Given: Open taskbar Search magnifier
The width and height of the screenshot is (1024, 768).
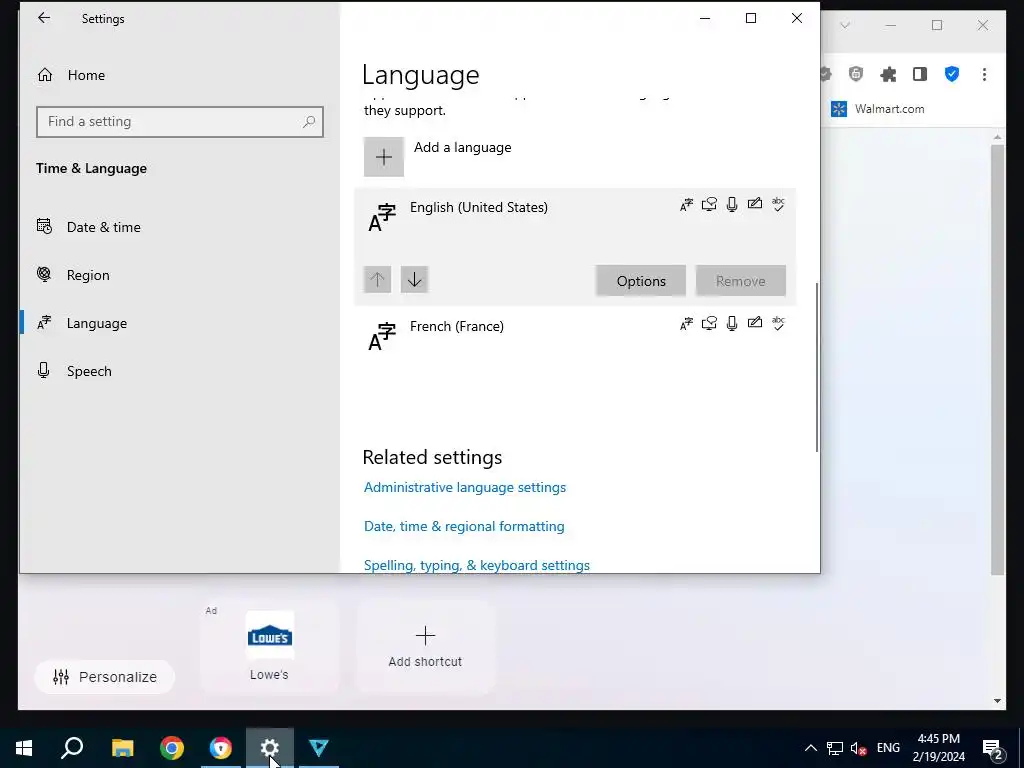Looking at the screenshot, I should coord(72,748).
